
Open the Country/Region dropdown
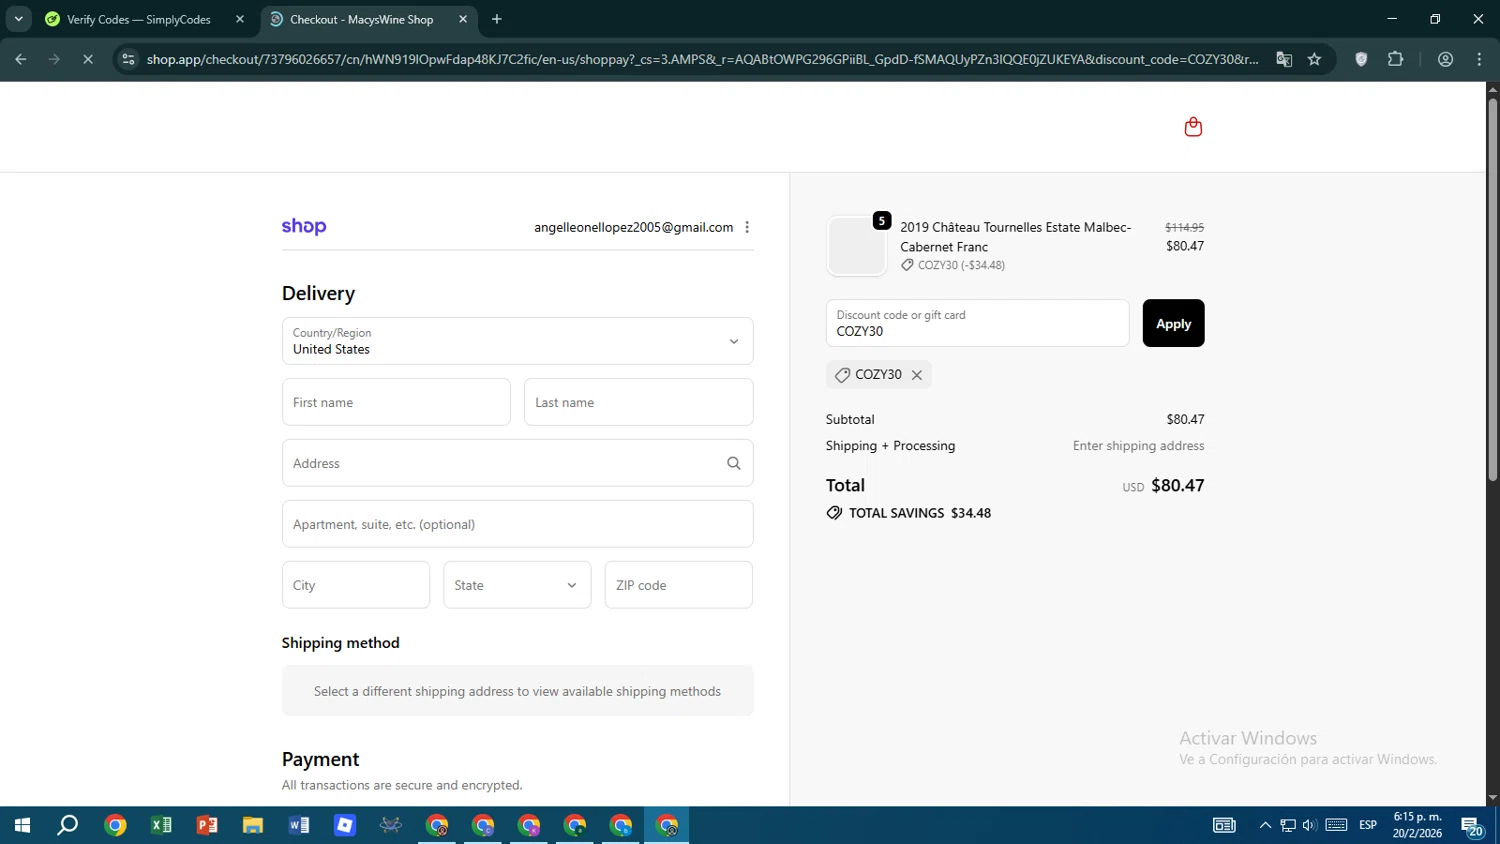click(517, 341)
